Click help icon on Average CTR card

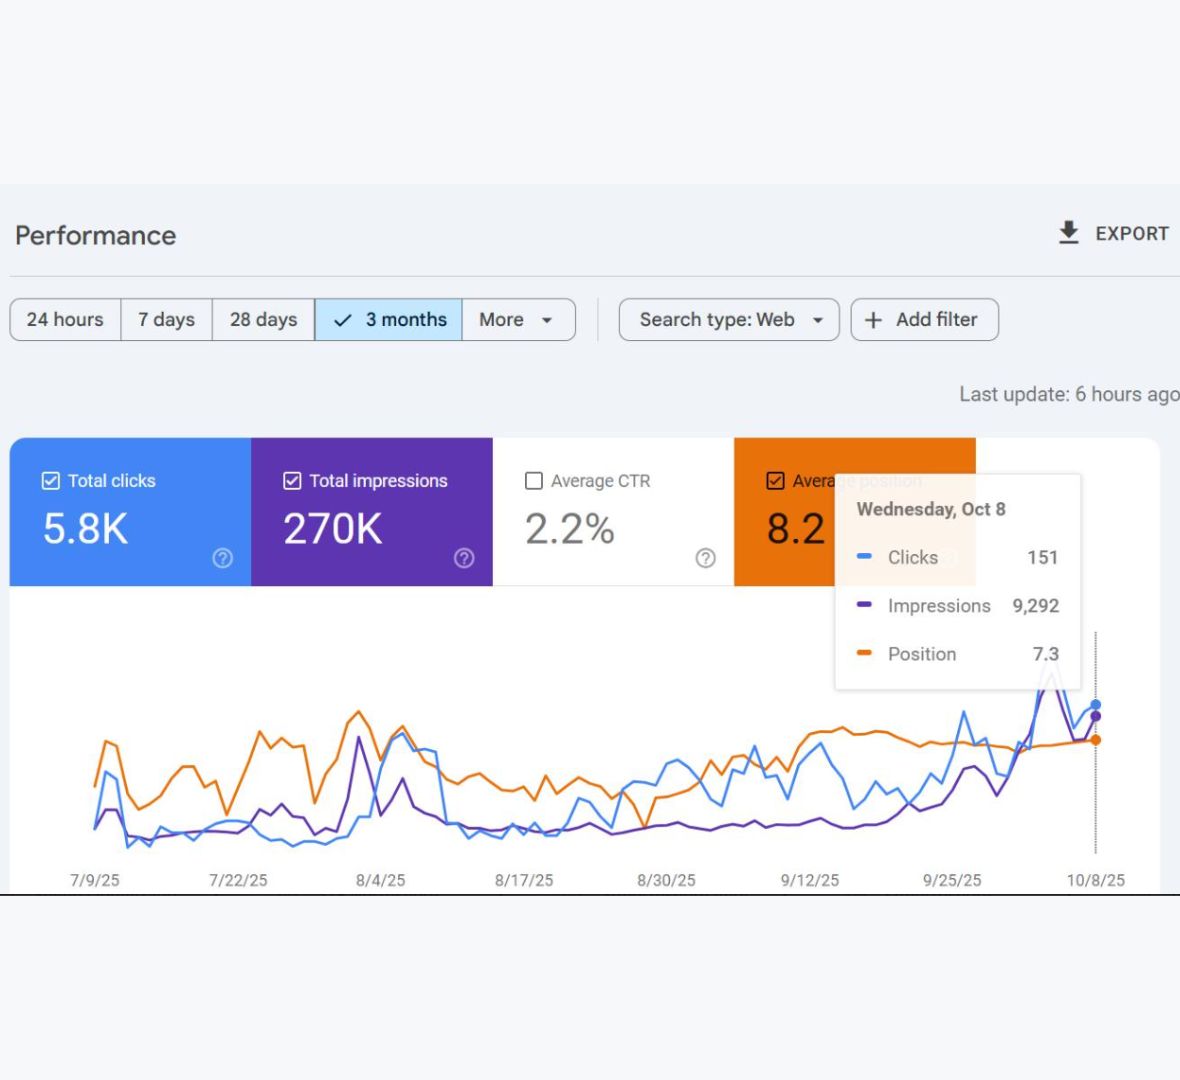705,558
